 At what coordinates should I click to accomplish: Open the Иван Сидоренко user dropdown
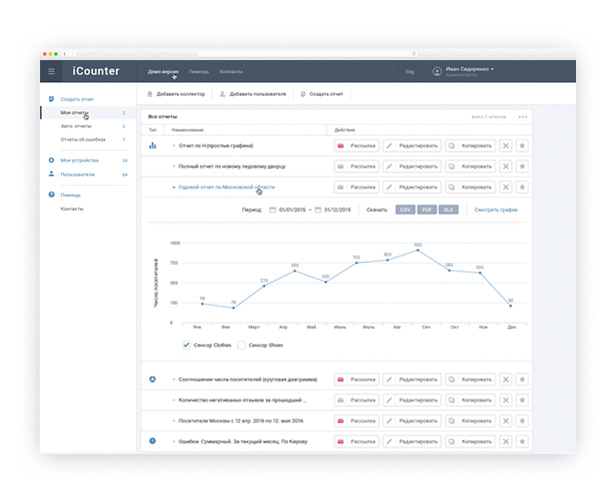(x=464, y=71)
